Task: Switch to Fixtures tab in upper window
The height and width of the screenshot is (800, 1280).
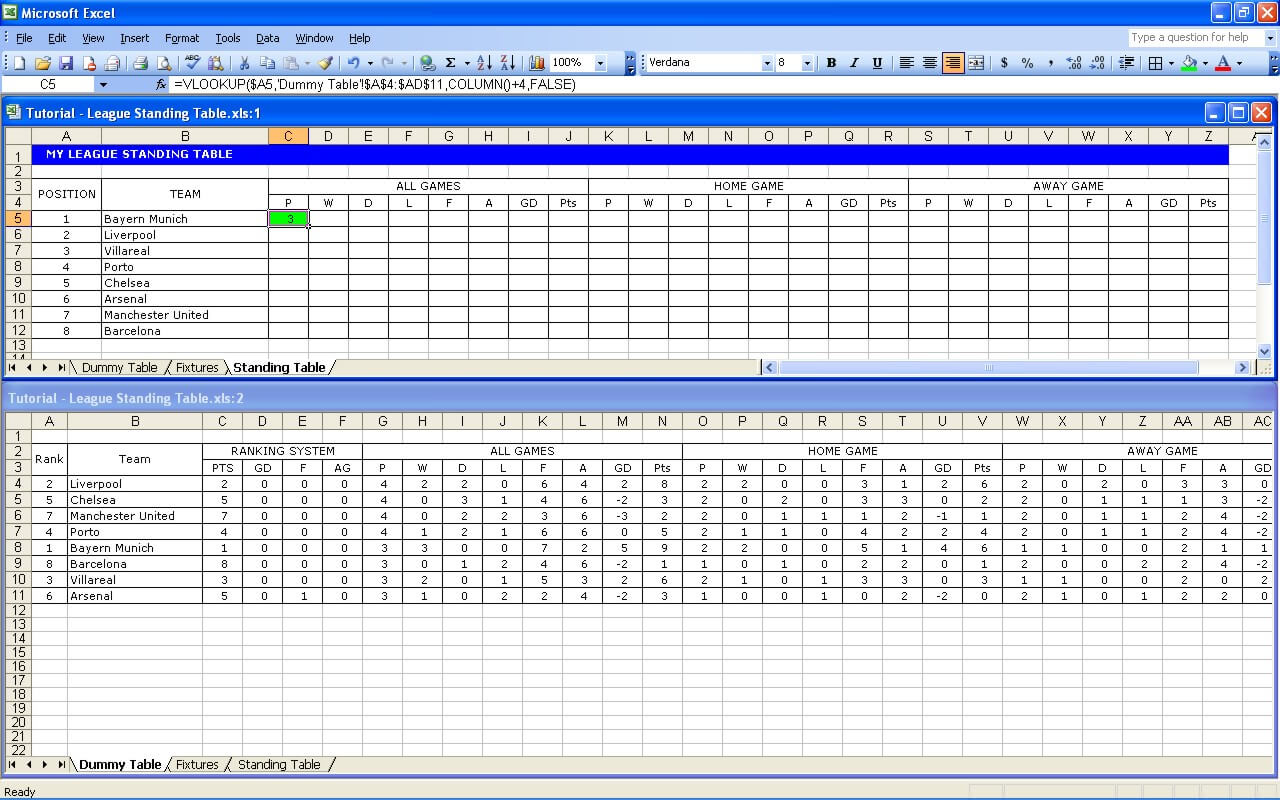Action: [x=197, y=368]
